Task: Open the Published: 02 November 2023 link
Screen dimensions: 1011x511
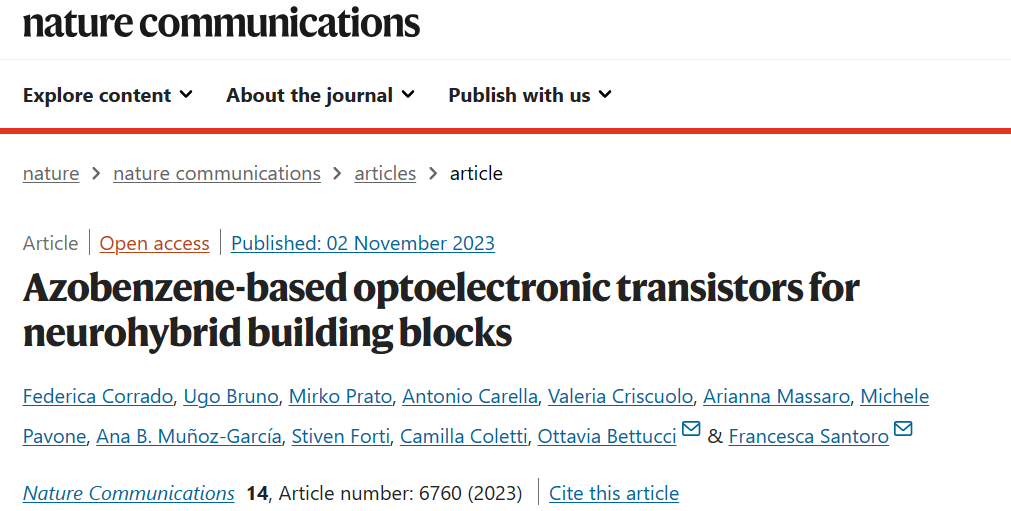Action: point(363,243)
